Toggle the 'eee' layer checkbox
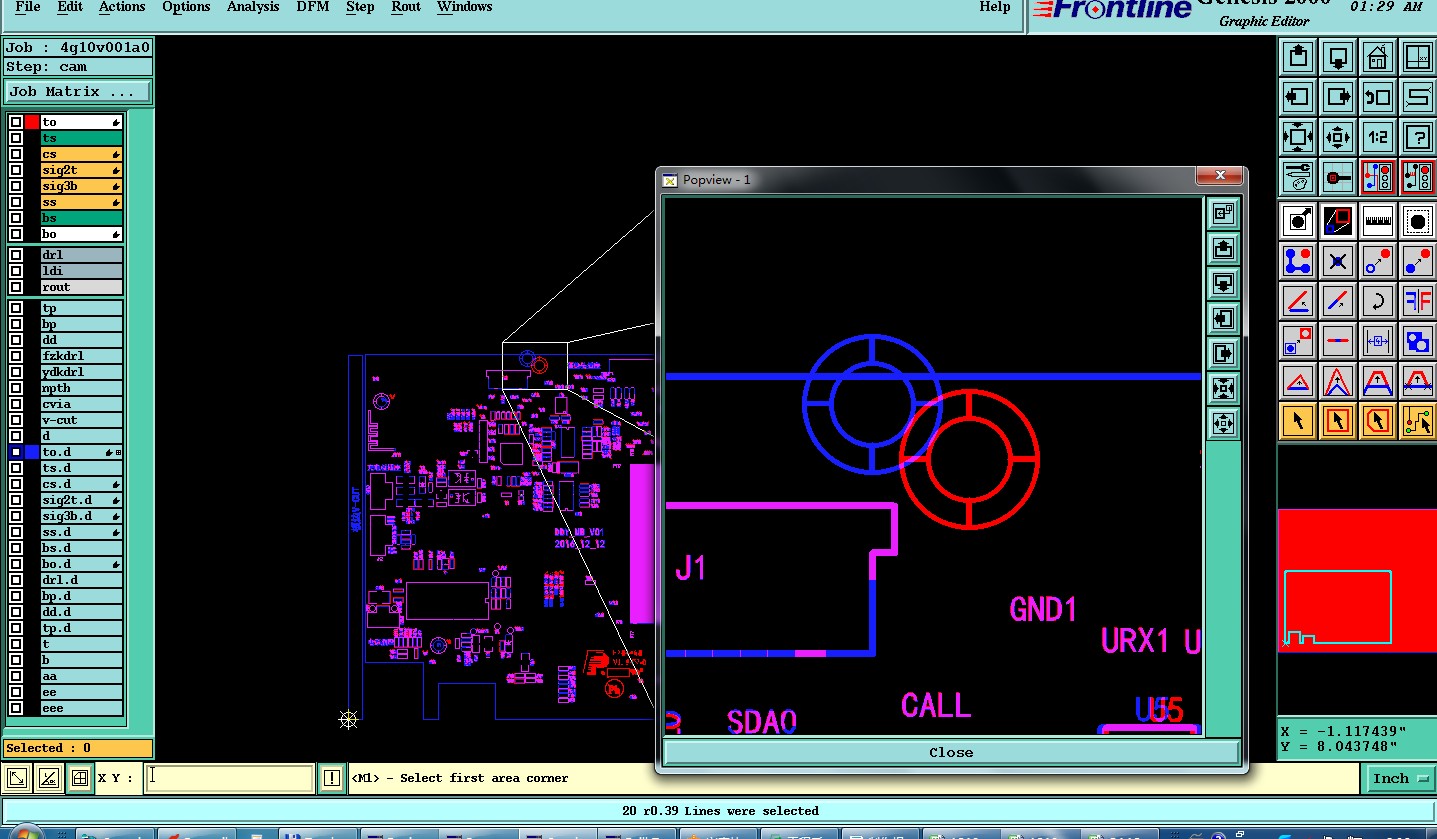 [x=16, y=708]
